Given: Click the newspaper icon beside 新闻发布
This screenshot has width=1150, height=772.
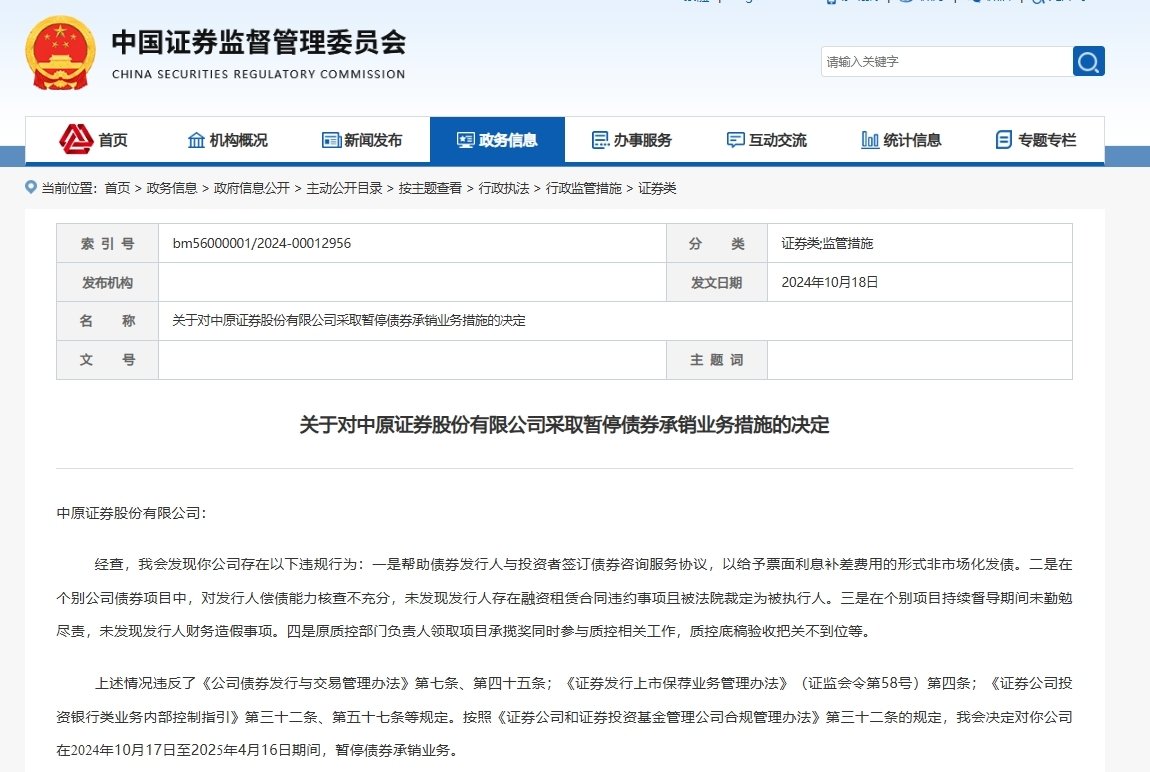Looking at the screenshot, I should 332,140.
